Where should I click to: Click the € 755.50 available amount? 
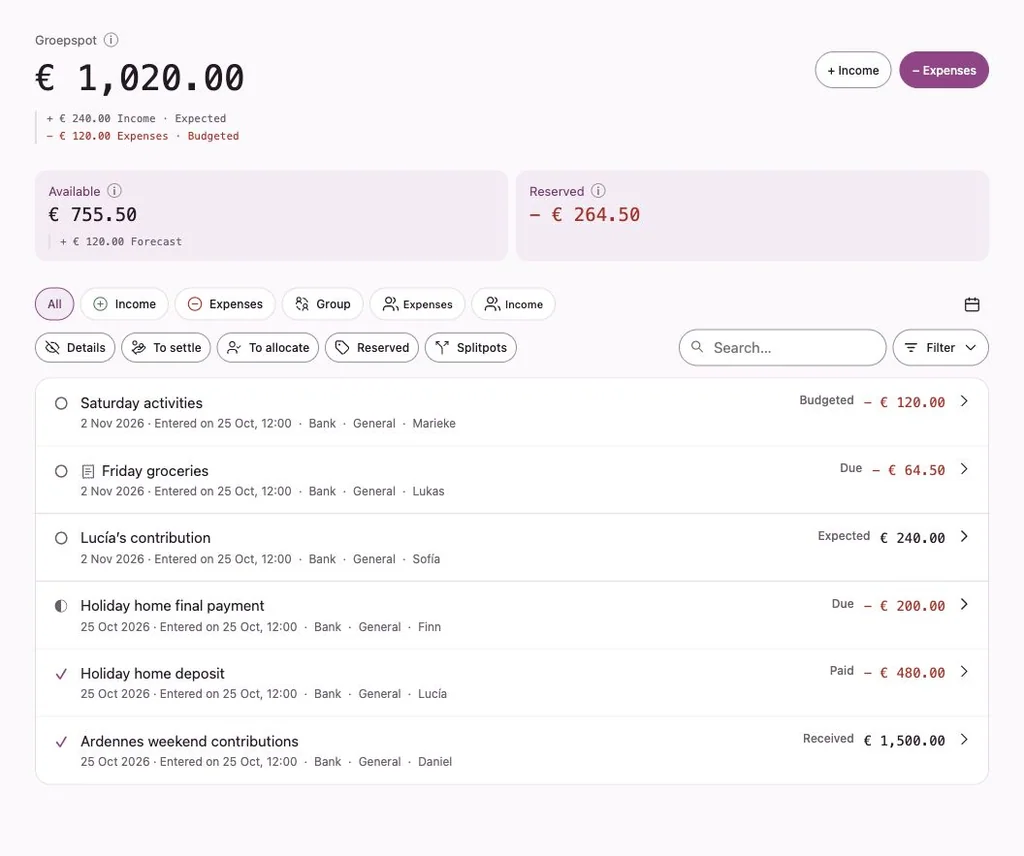tap(93, 214)
